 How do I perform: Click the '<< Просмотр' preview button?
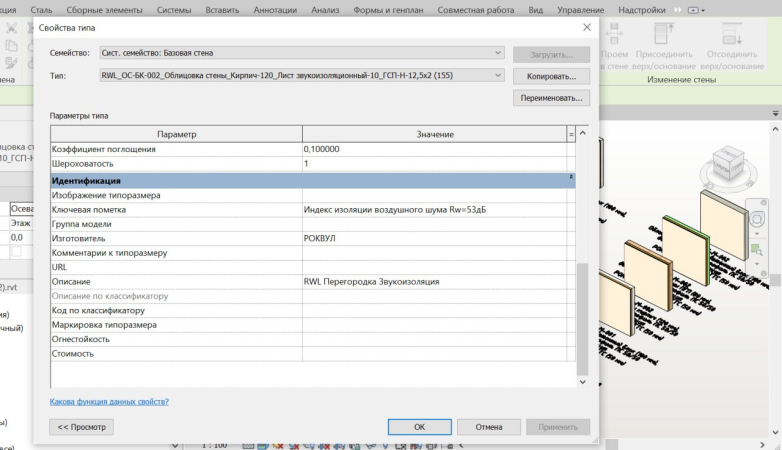pos(82,427)
